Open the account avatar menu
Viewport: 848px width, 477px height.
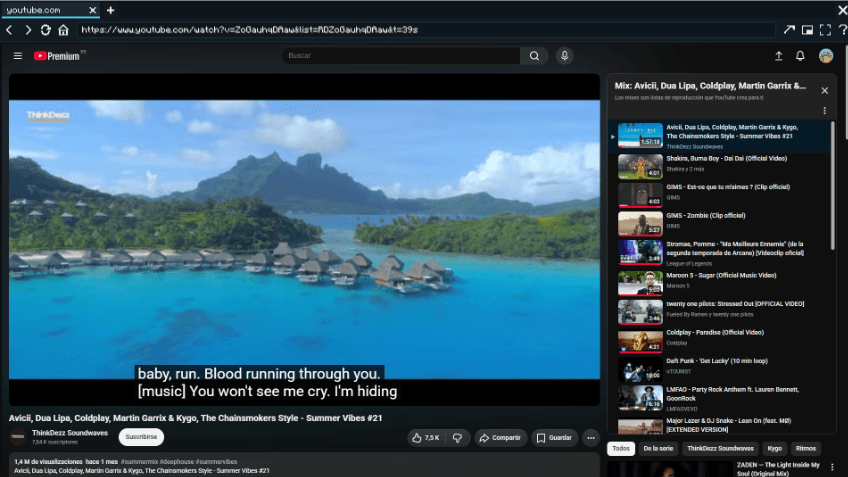[826, 56]
